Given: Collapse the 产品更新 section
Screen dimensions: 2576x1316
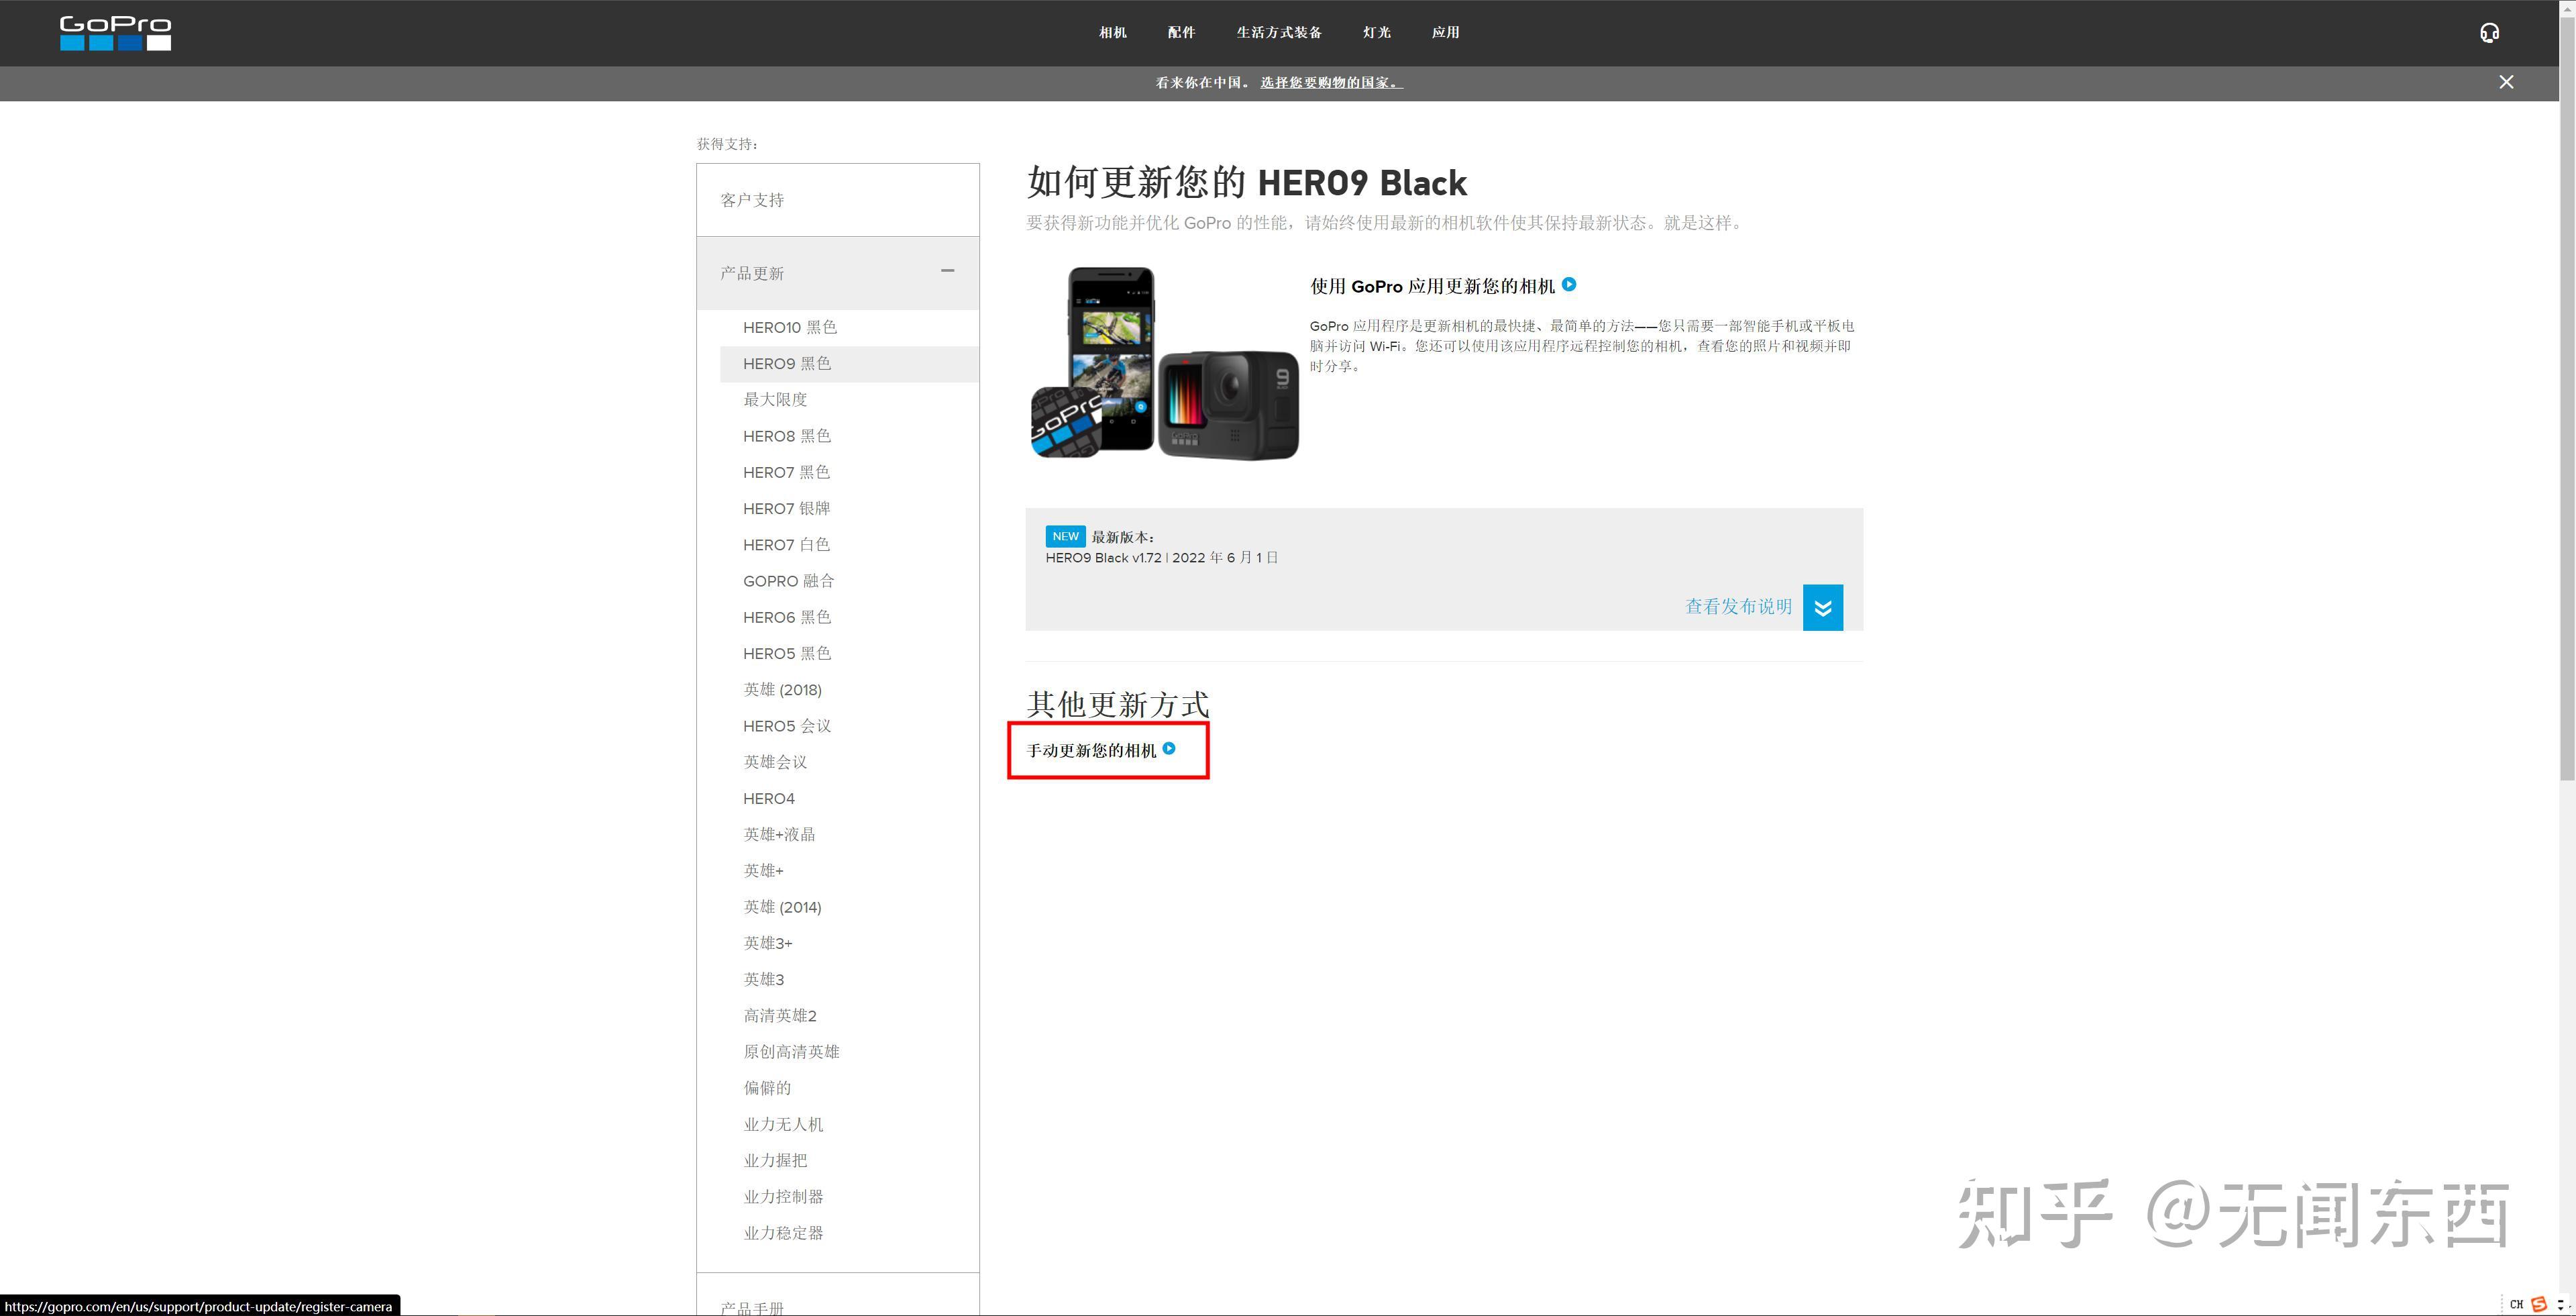Looking at the screenshot, I should pos(947,271).
